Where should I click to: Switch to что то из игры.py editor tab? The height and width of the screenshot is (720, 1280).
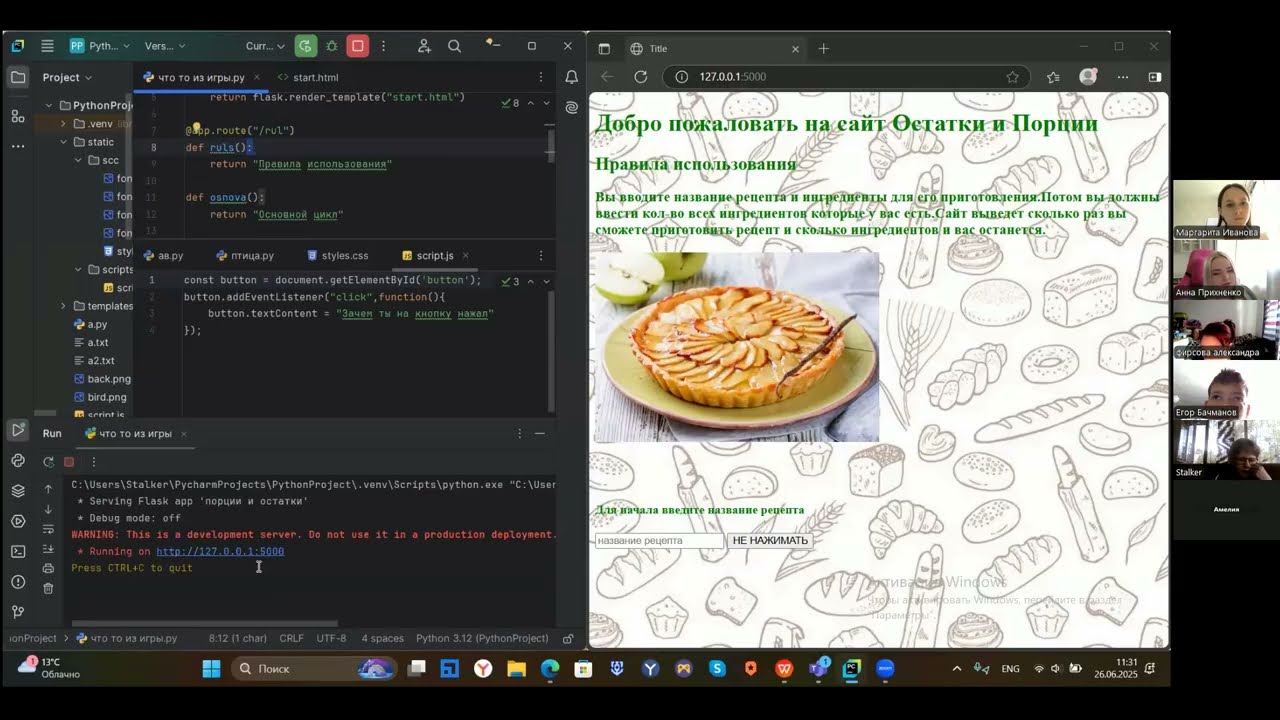[201, 77]
